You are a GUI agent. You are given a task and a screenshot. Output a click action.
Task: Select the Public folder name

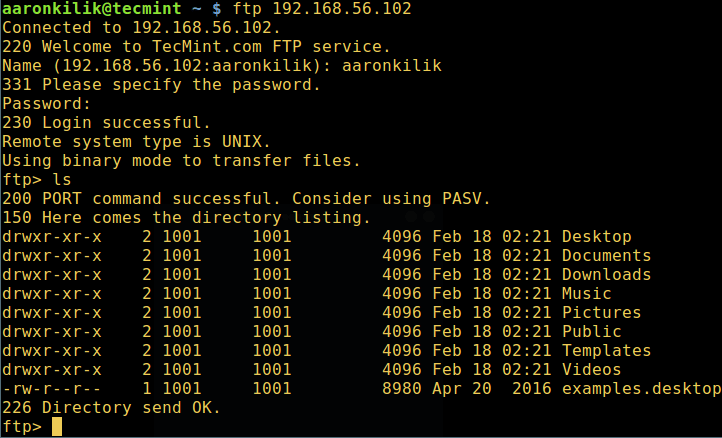[591, 332]
